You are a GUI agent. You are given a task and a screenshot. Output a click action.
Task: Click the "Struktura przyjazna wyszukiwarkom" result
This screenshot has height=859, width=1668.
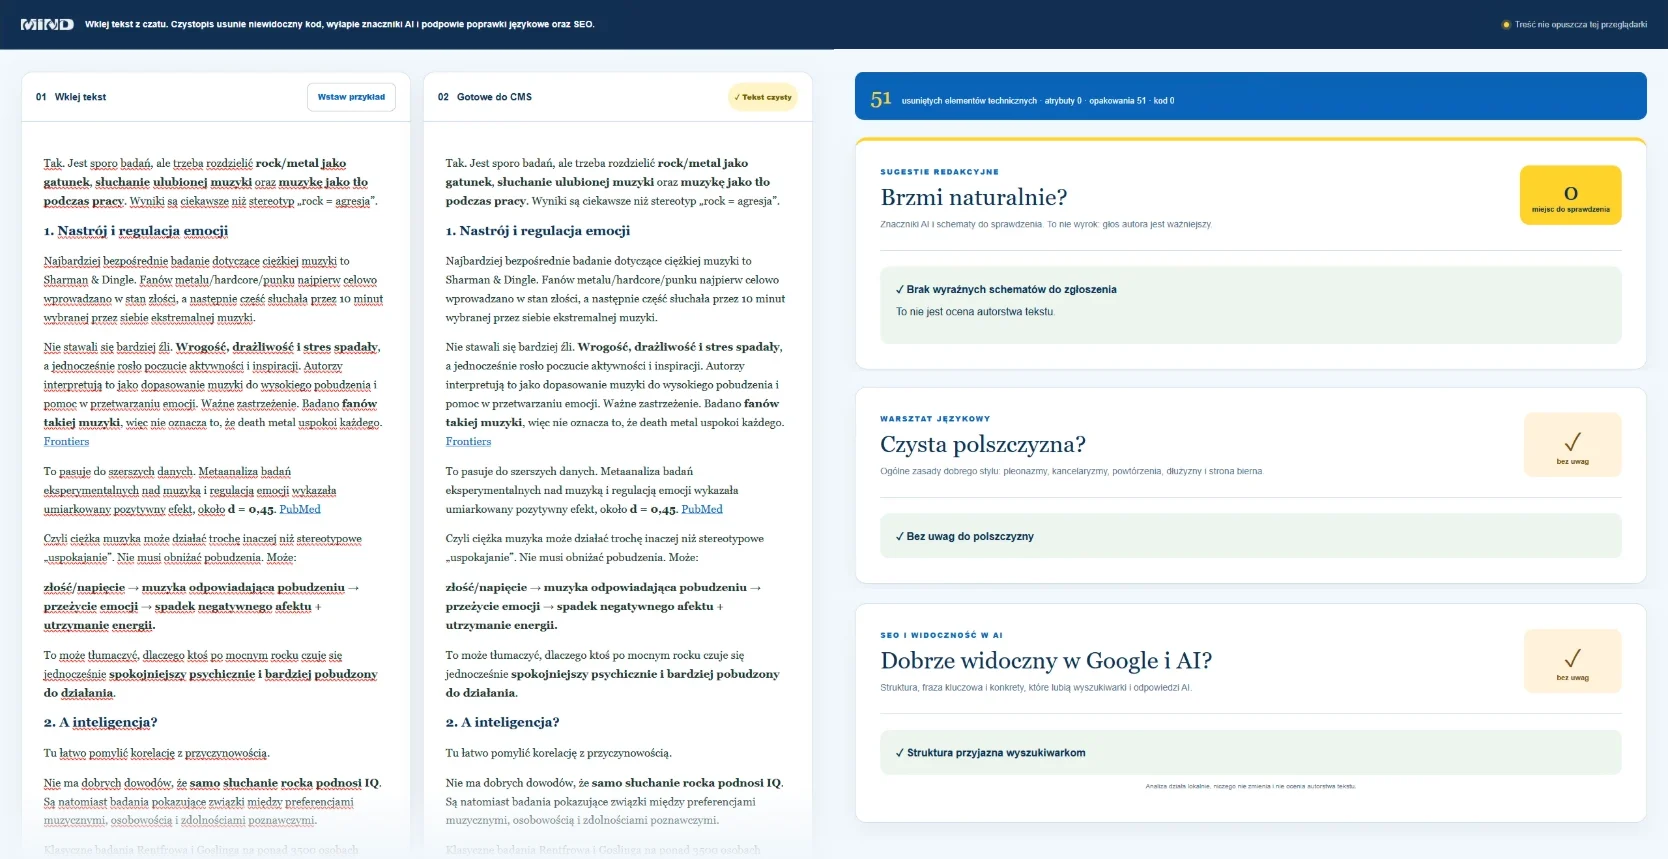point(1251,753)
